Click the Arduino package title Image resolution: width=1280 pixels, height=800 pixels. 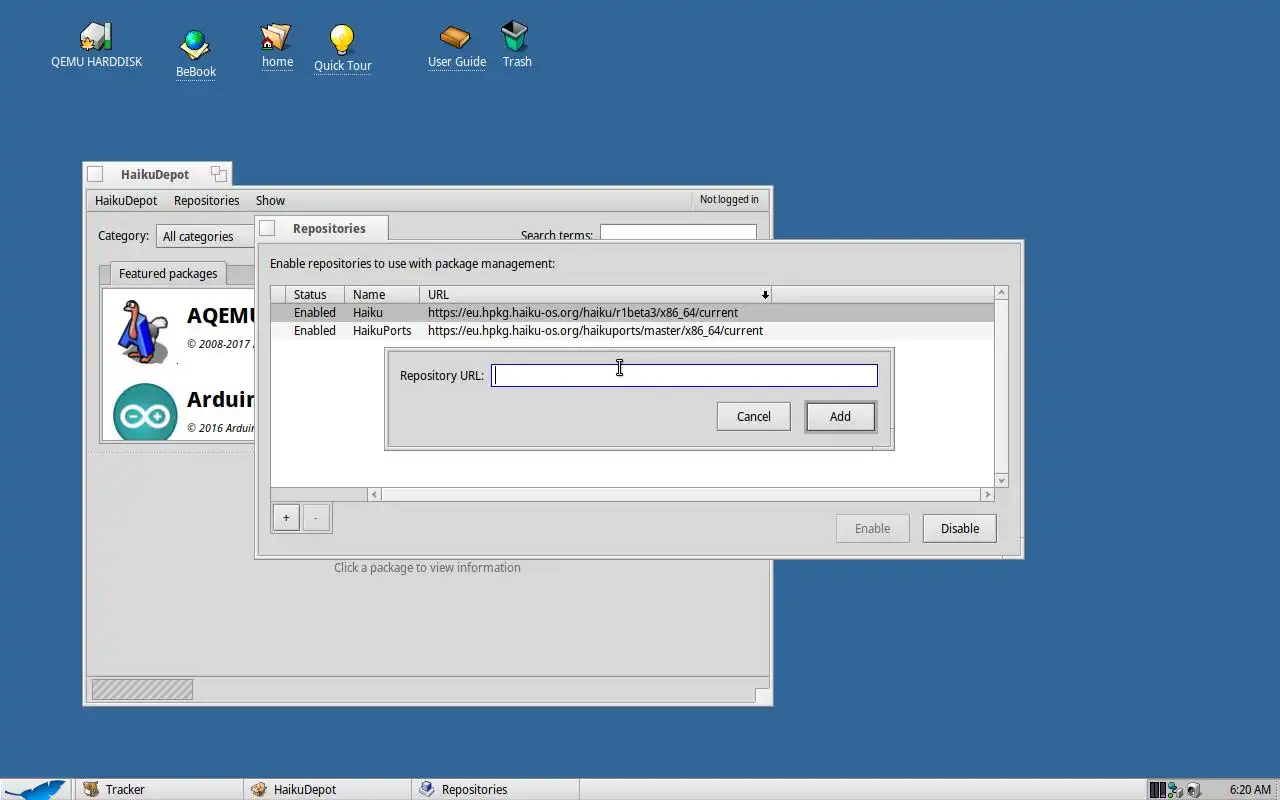[220, 399]
